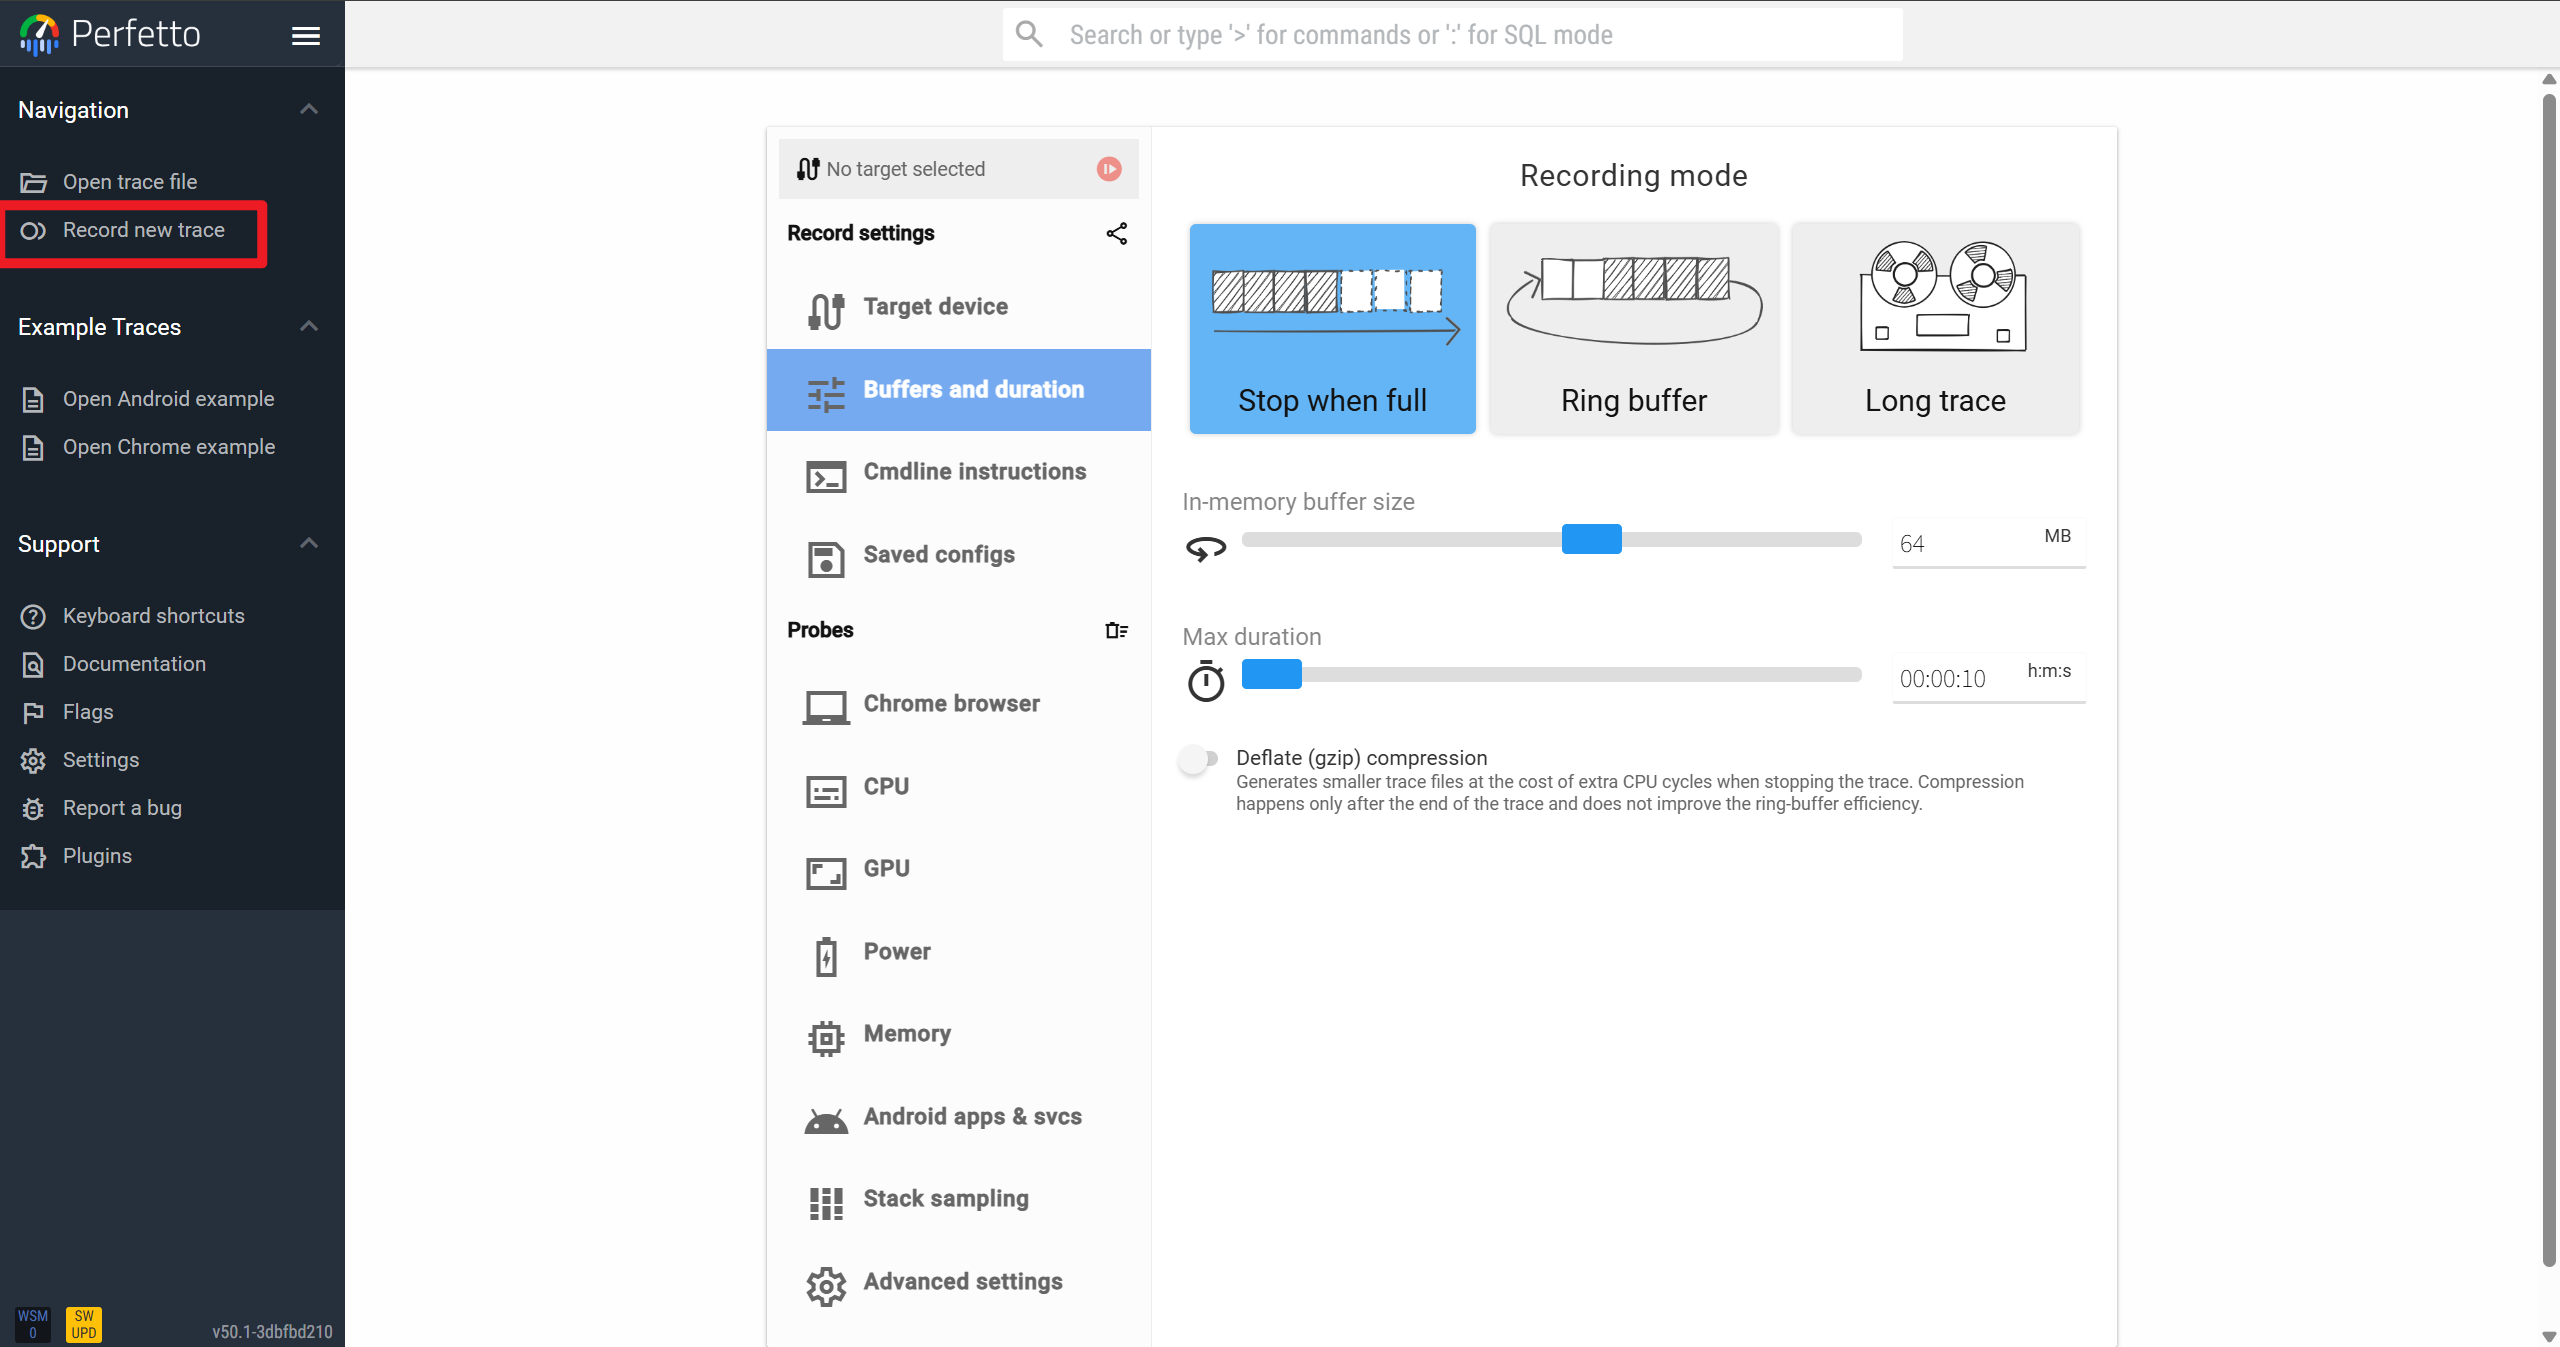The image size is (2560, 1347).
Task: Click the WSM status badge
Action: pyautogui.click(x=33, y=1324)
